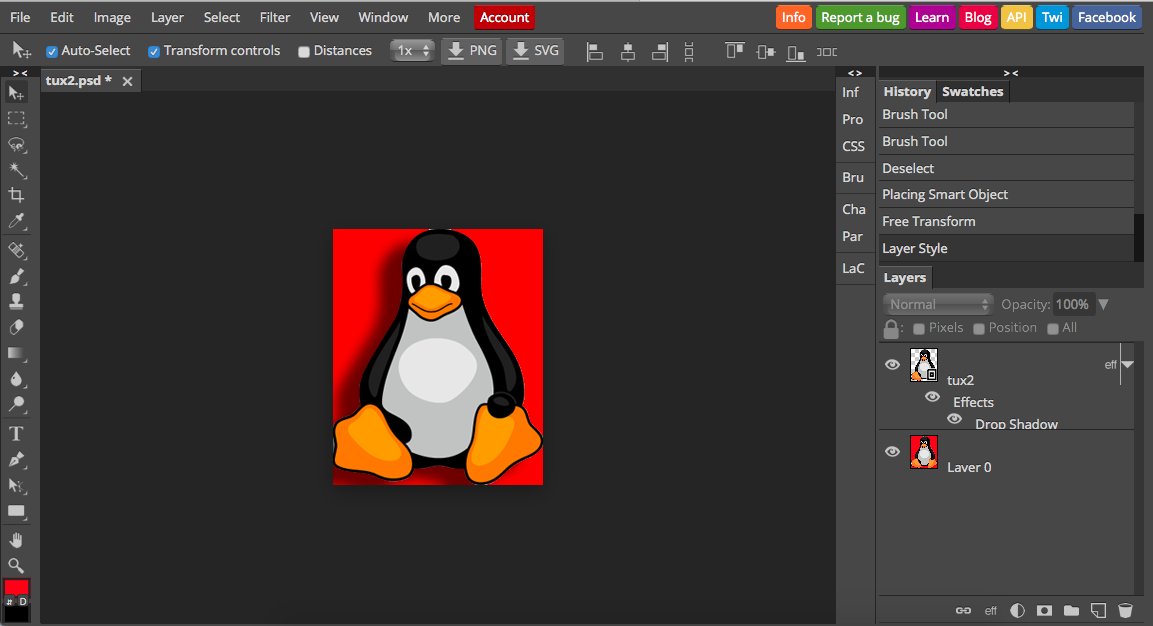Open the 1x export scale dropdown

click(413, 51)
